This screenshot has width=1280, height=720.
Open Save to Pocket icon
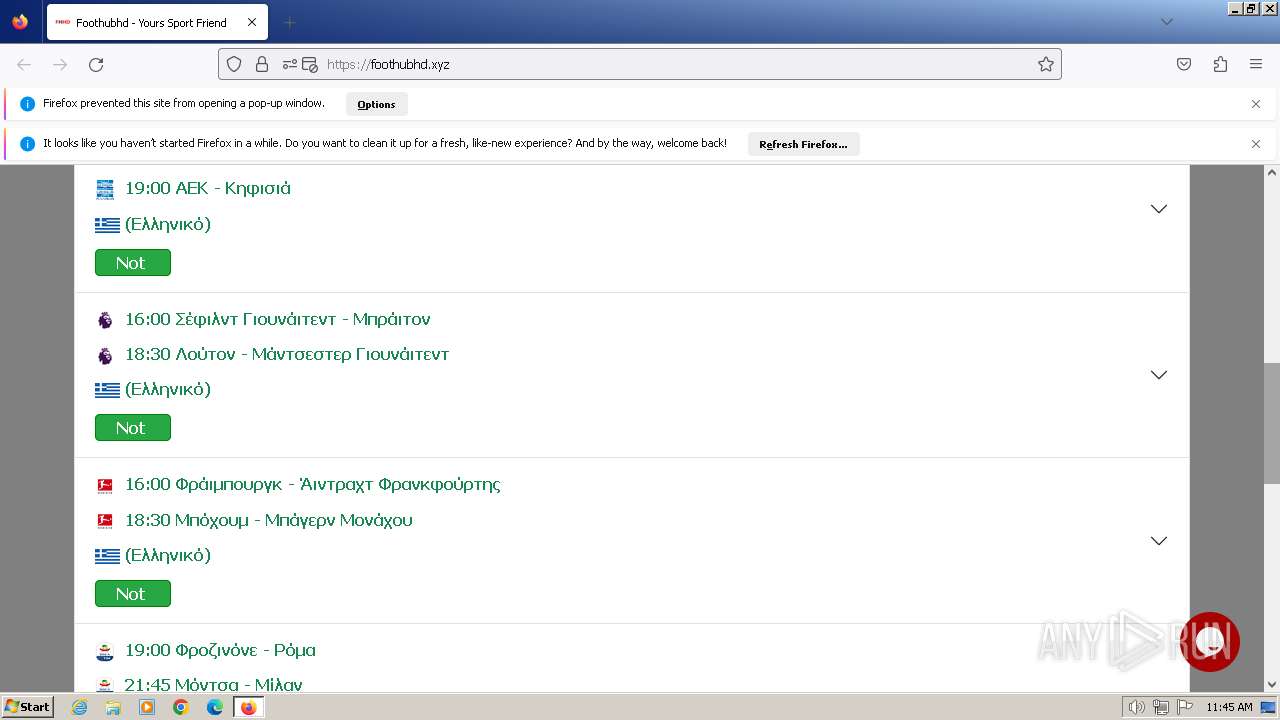(x=1184, y=64)
